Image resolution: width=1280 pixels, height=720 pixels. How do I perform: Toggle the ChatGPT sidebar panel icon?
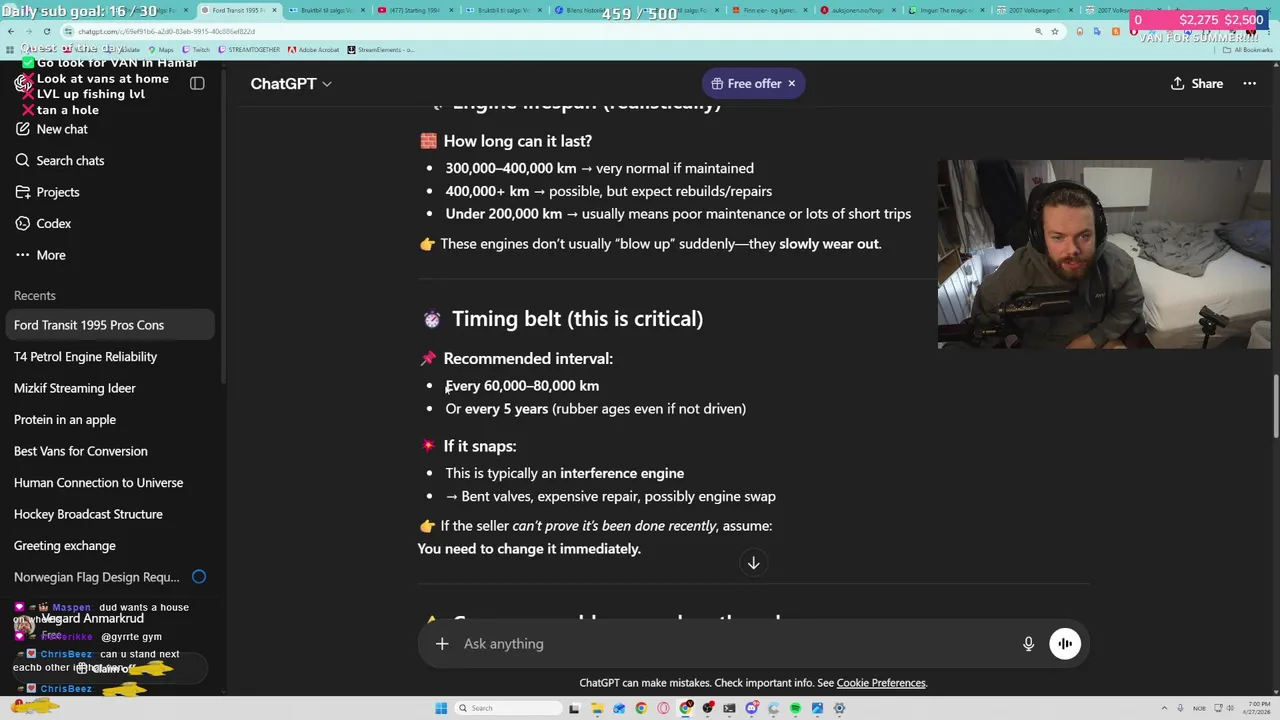tap(197, 84)
